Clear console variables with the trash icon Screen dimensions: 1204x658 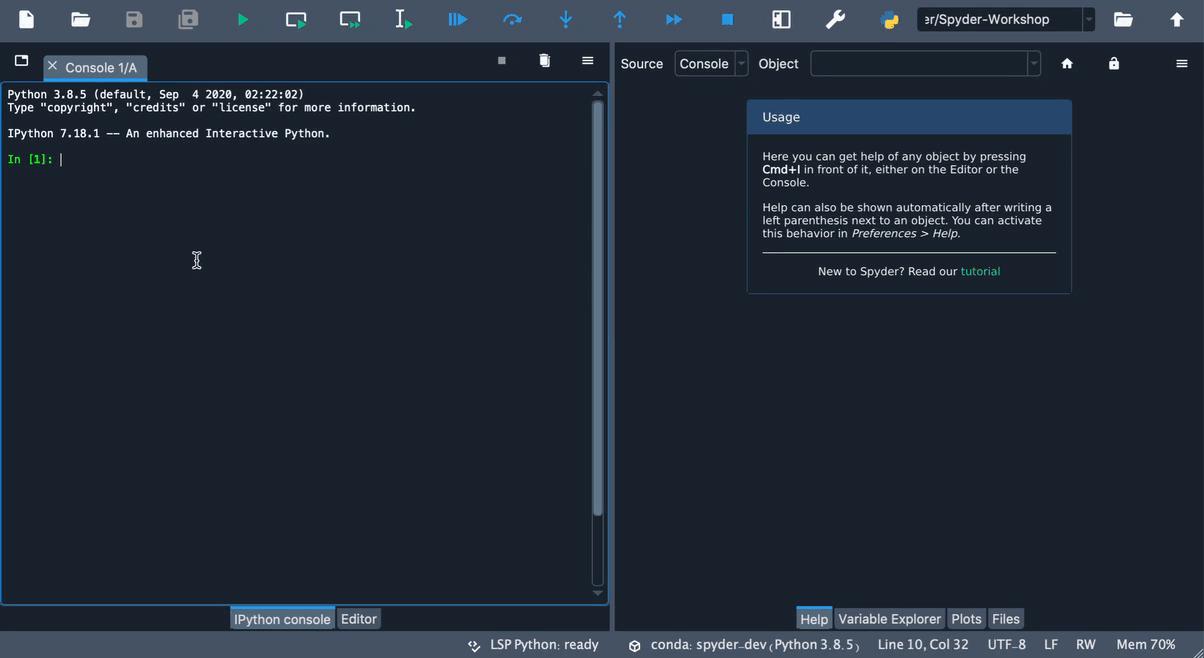544,60
